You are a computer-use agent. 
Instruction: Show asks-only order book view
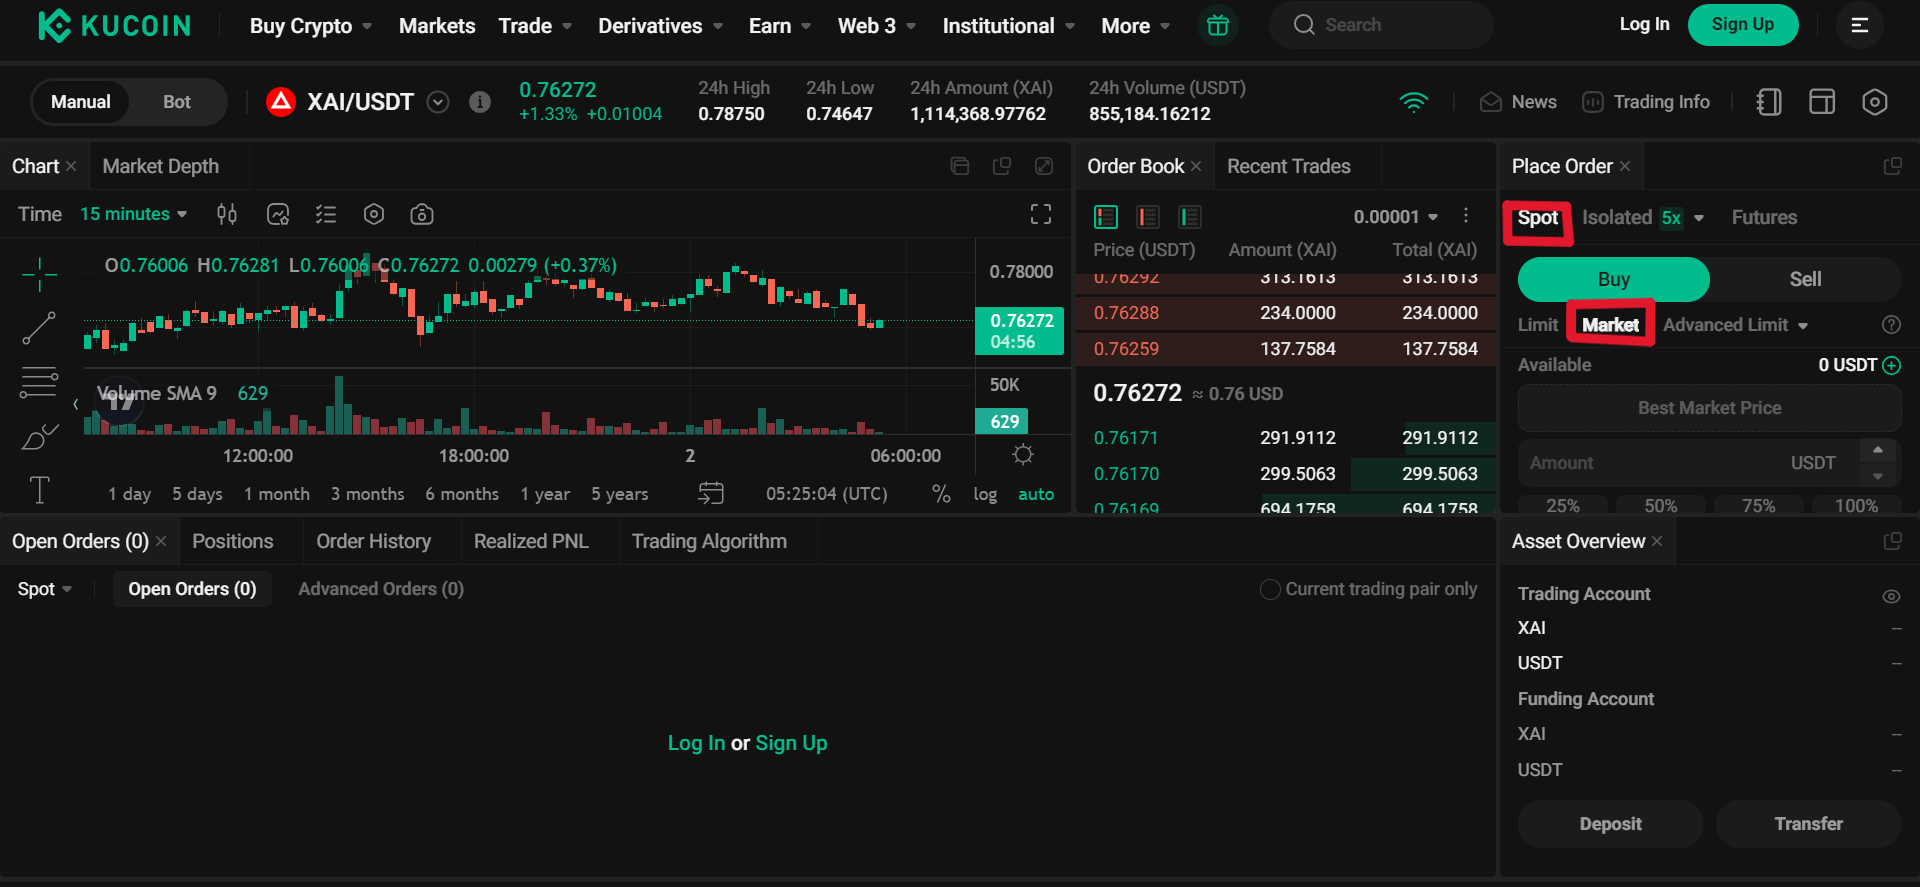tap(1148, 217)
